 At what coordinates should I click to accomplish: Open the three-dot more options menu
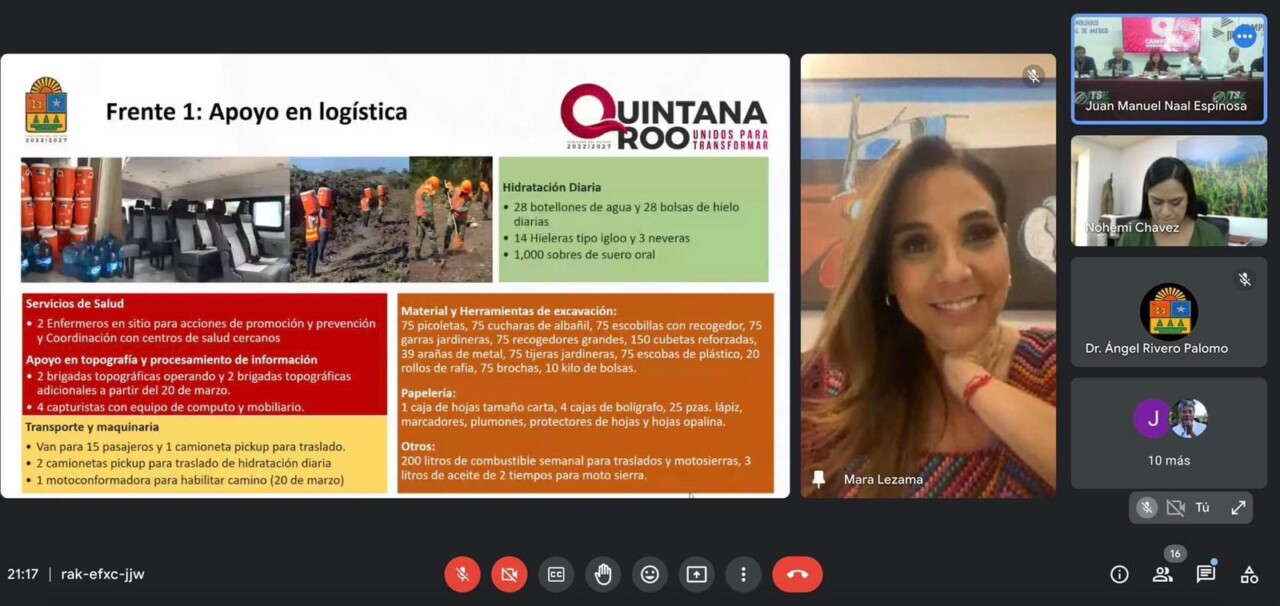(x=743, y=574)
